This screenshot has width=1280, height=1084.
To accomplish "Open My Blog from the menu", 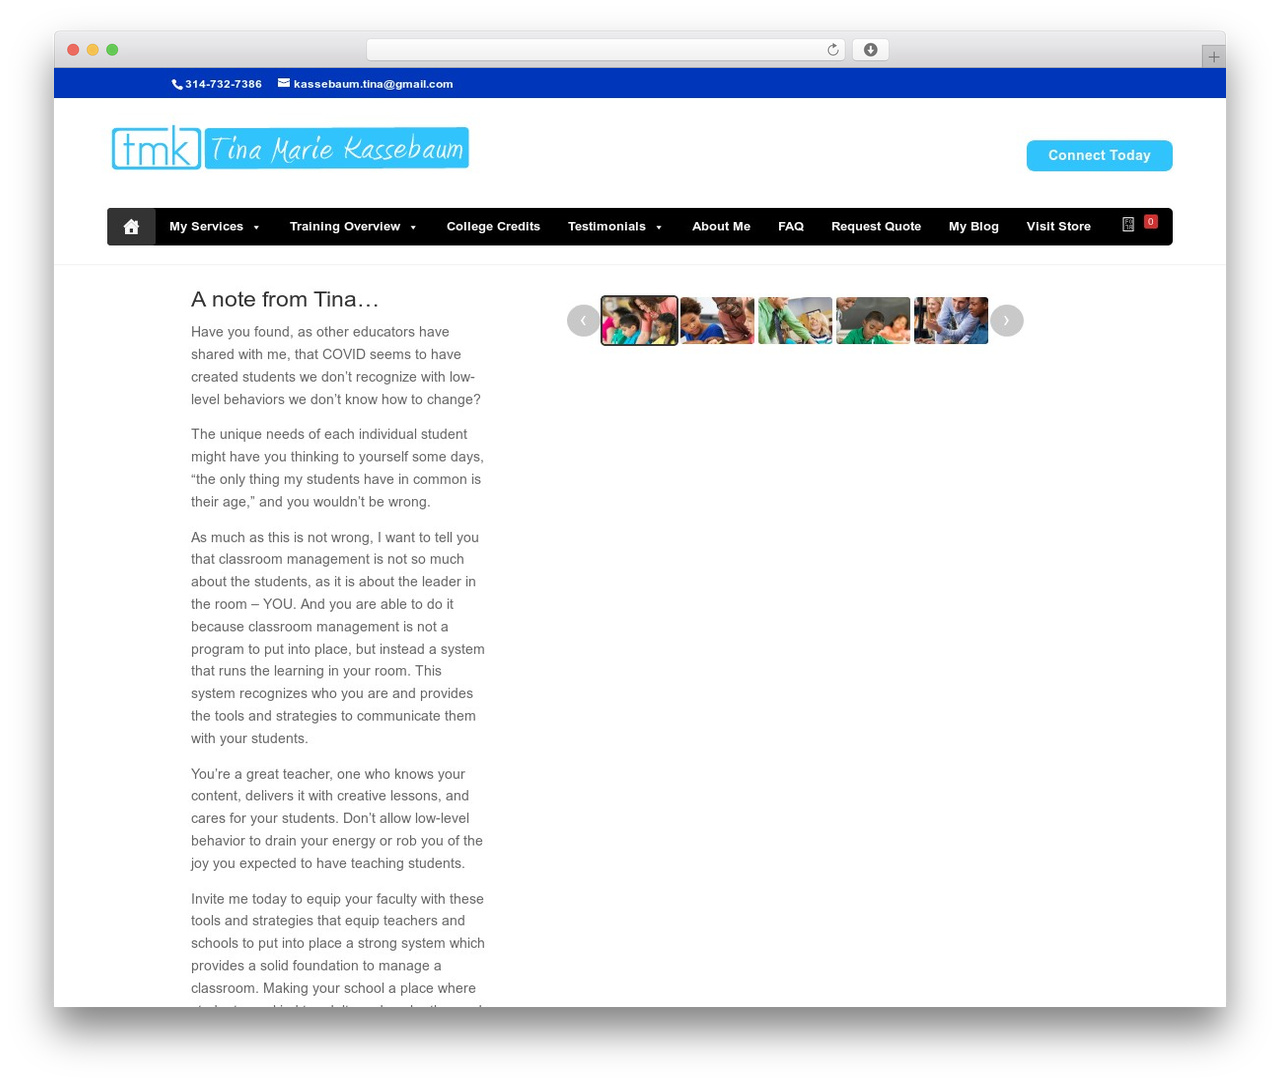I will 974,227.
